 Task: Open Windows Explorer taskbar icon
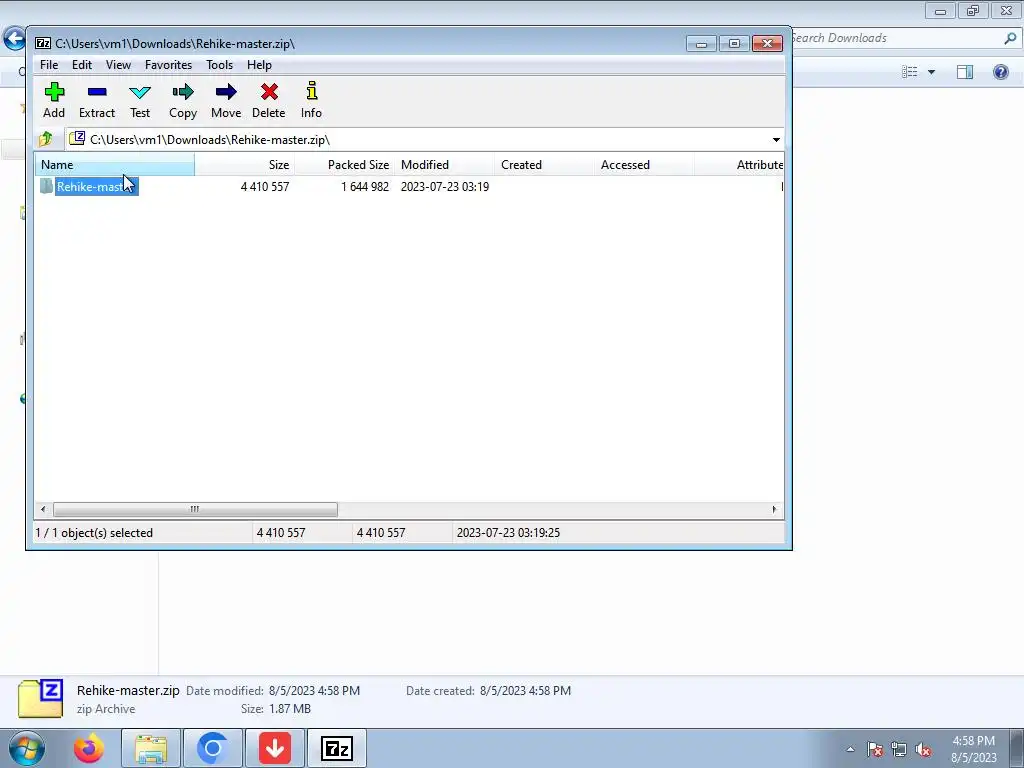pyautogui.click(x=151, y=748)
